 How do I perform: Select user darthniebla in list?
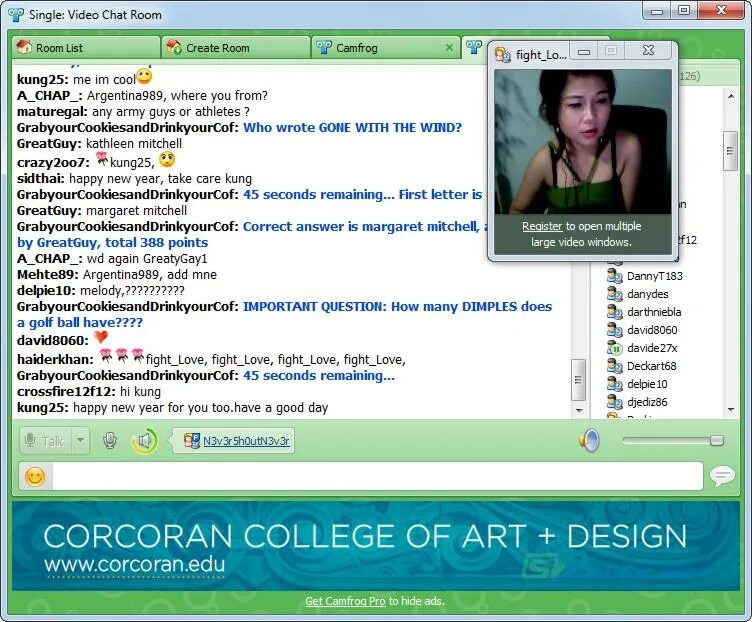[x=654, y=312]
